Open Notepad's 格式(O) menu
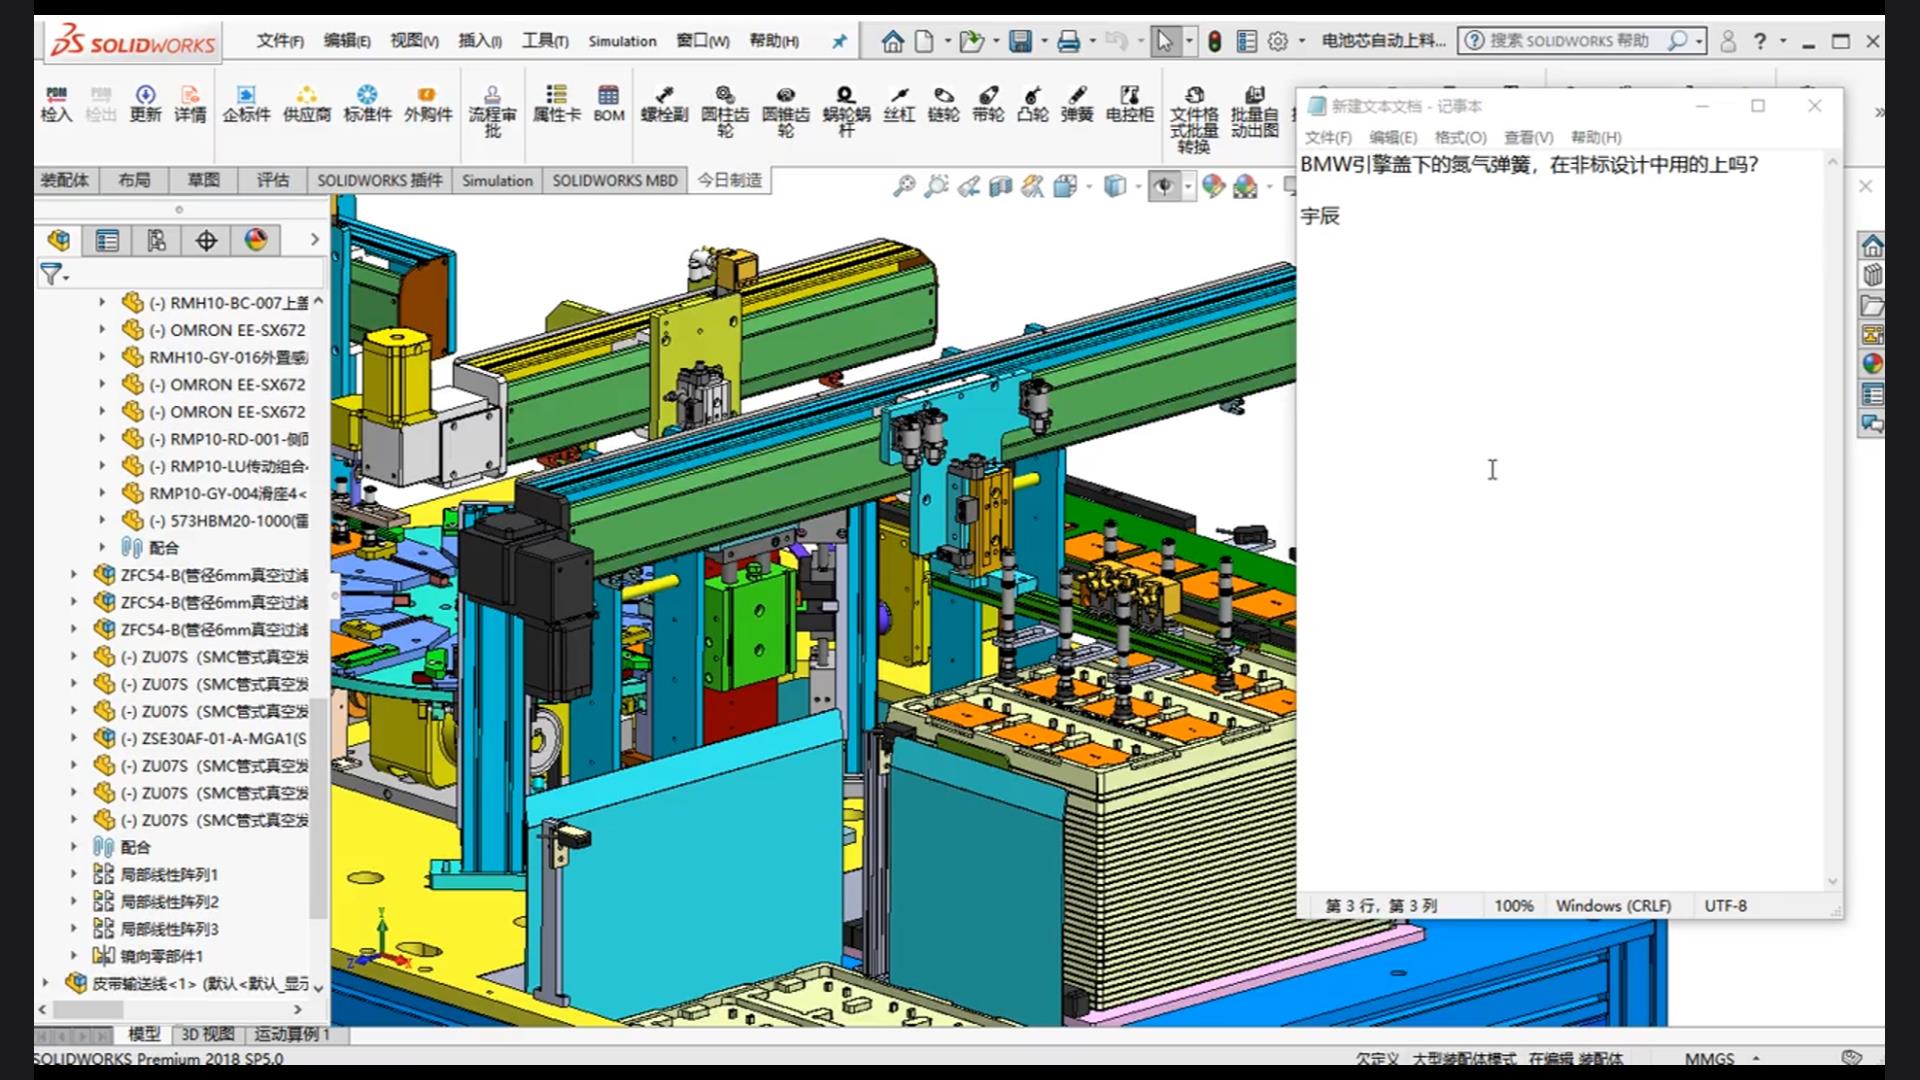1920x1080 pixels. (1460, 137)
